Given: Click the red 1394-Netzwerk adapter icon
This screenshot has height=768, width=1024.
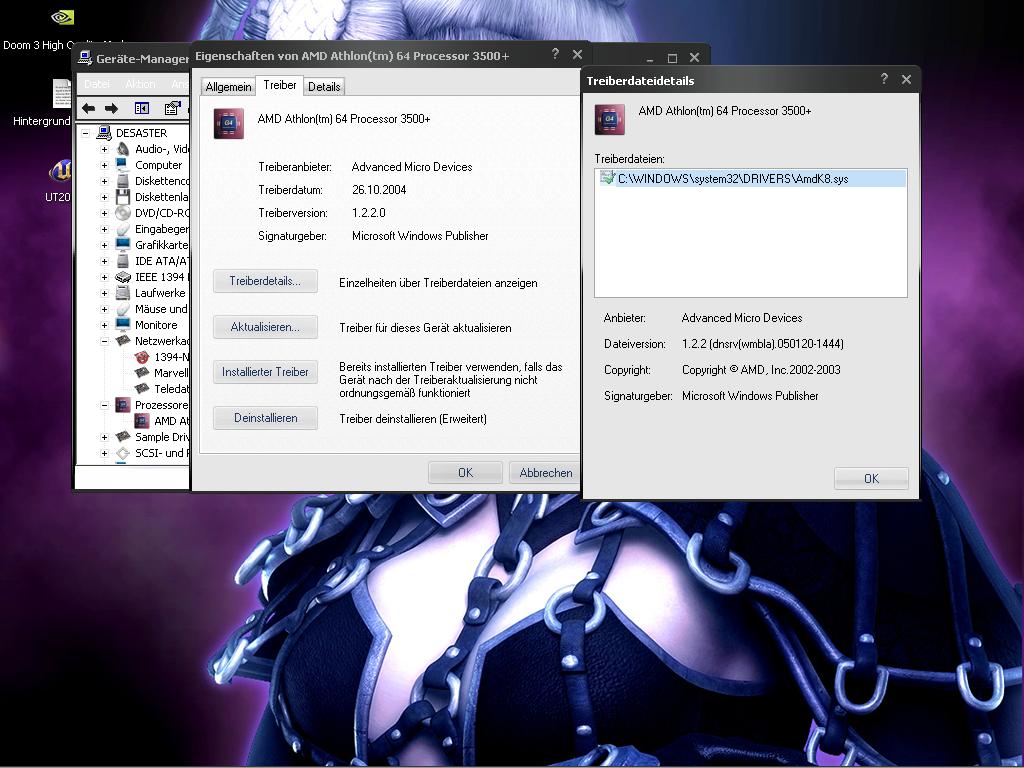Looking at the screenshot, I should click(x=142, y=357).
